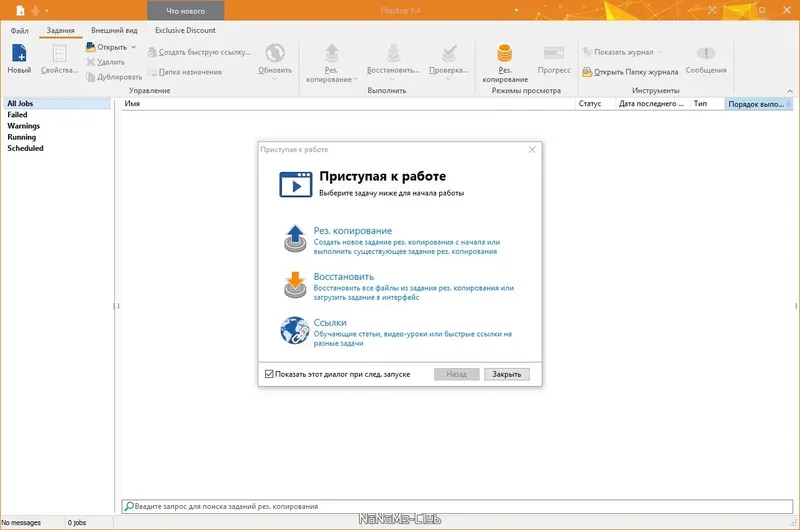Open the Exclusive Discount tab
This screenshot has width=800, height=530.
point(185,31)
